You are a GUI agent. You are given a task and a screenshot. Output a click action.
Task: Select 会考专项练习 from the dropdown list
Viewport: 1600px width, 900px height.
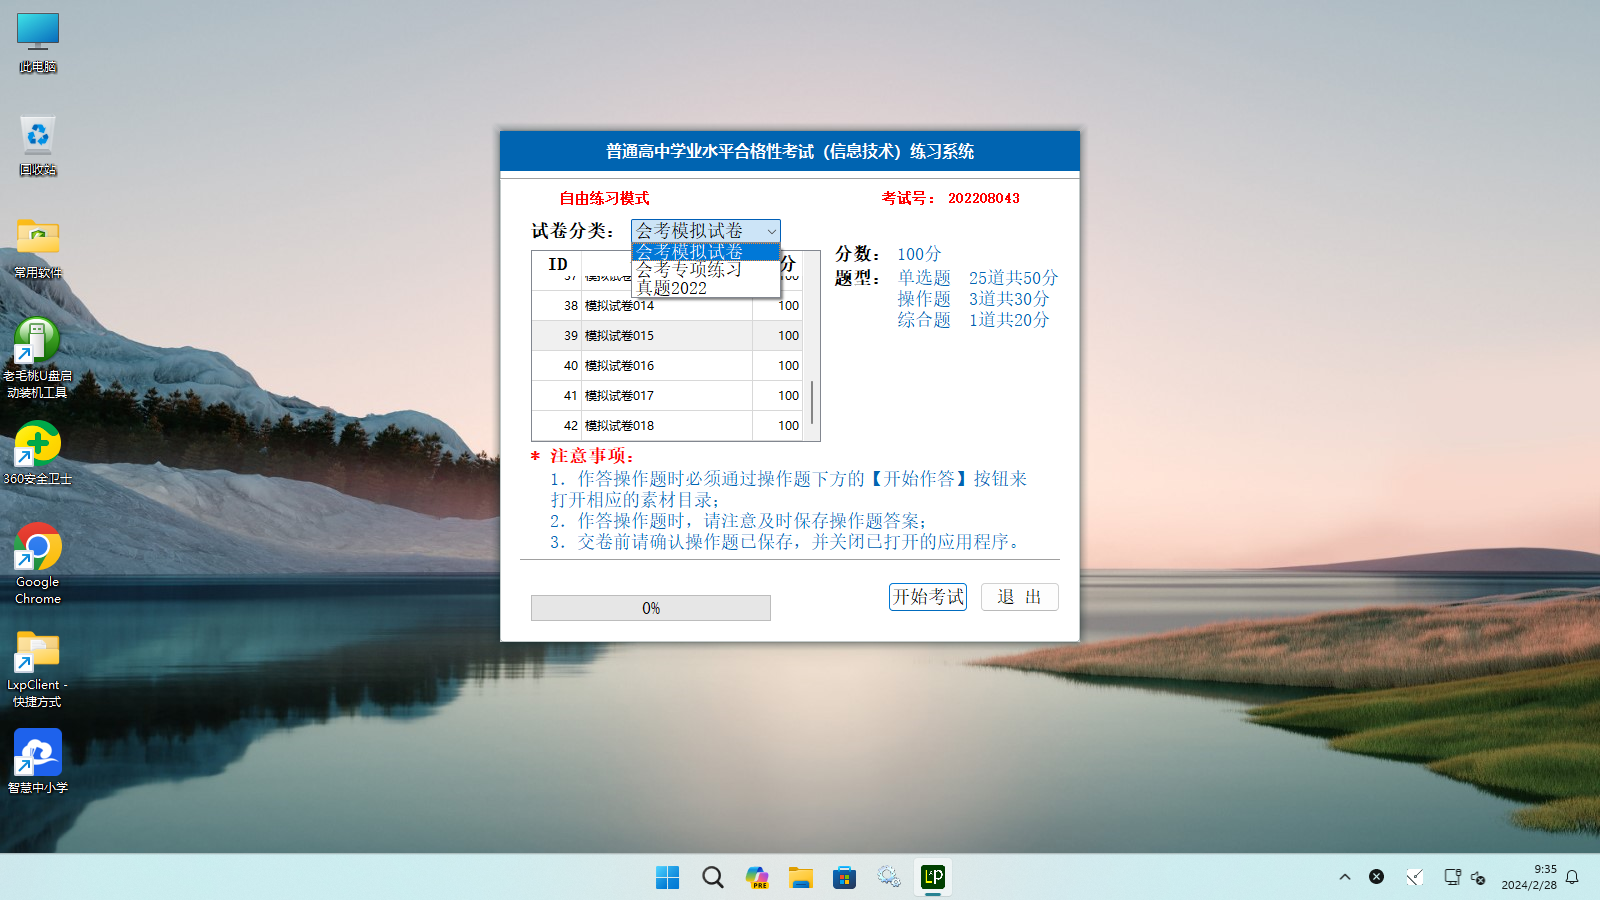pyautogui.click(x=689, y=270)
